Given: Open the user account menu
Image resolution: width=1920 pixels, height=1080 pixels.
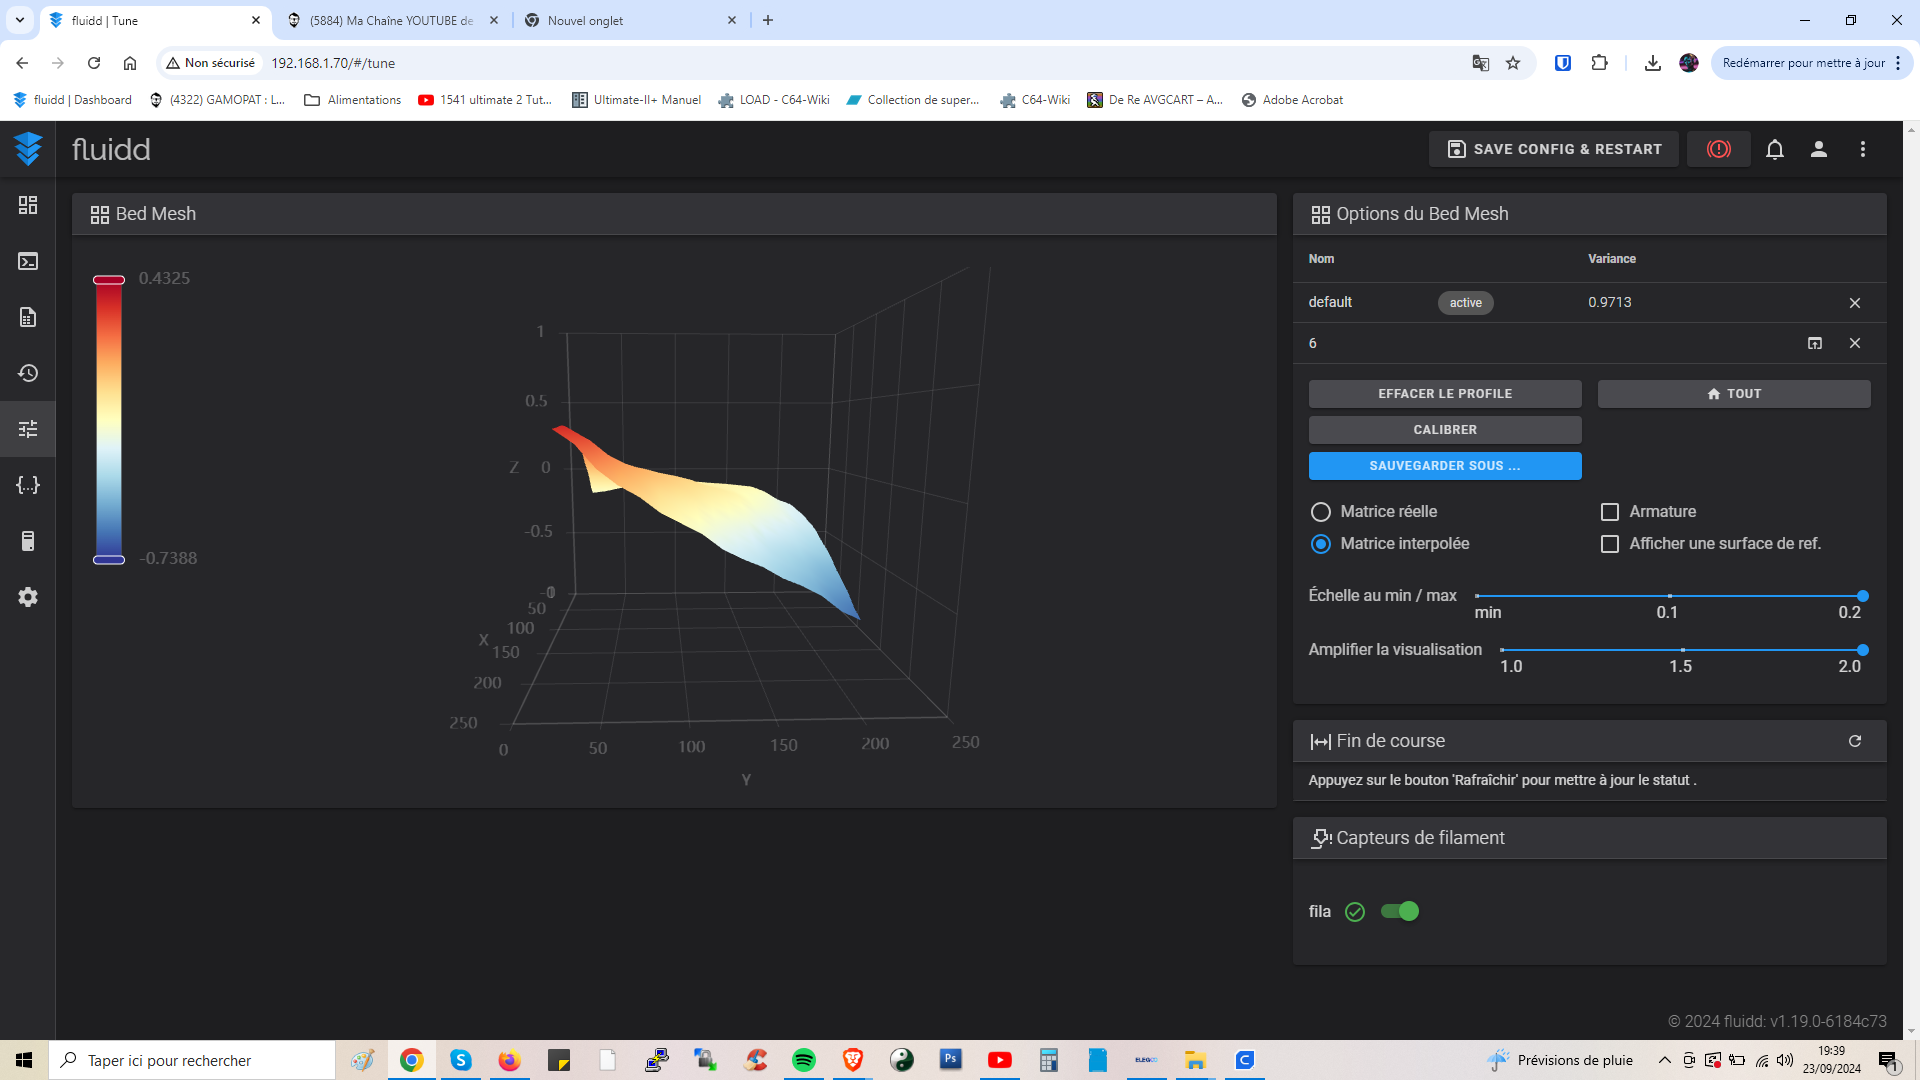Looking at the screenshot, I should click(x=1818, y=149).
